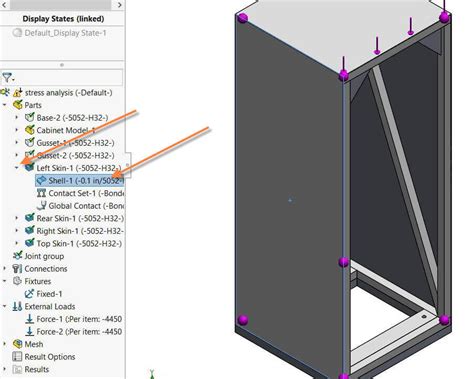Select the Top Skin-1 part icon

coord(29,243)
